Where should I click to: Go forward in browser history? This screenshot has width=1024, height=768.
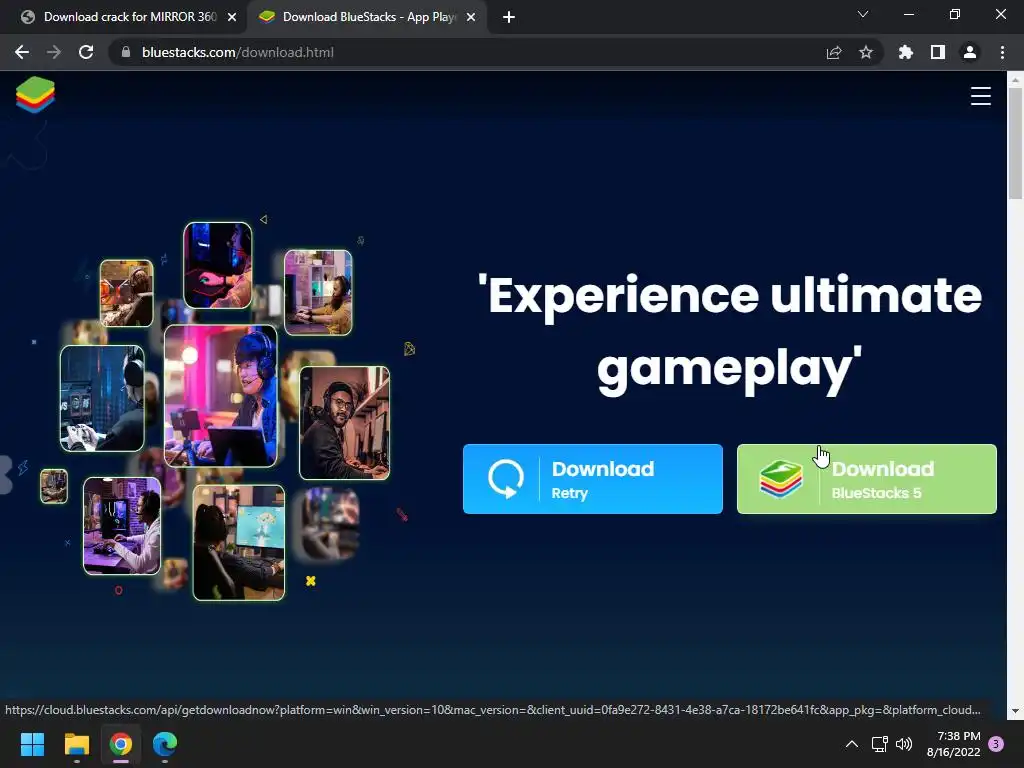54,52
